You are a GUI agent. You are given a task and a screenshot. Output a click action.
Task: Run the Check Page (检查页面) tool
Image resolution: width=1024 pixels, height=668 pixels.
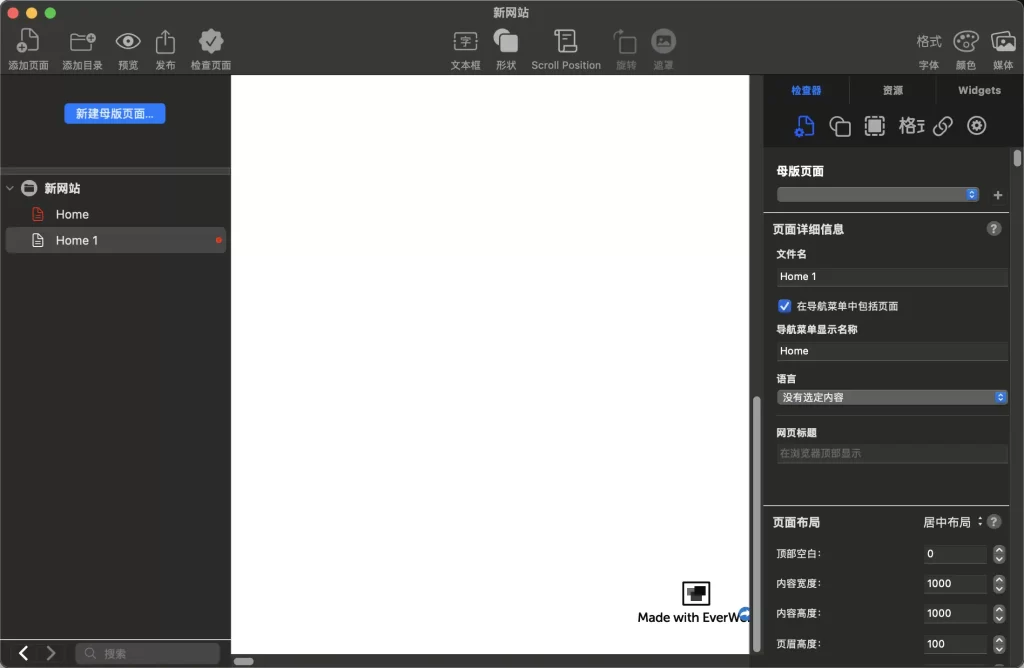pos(210,41)
